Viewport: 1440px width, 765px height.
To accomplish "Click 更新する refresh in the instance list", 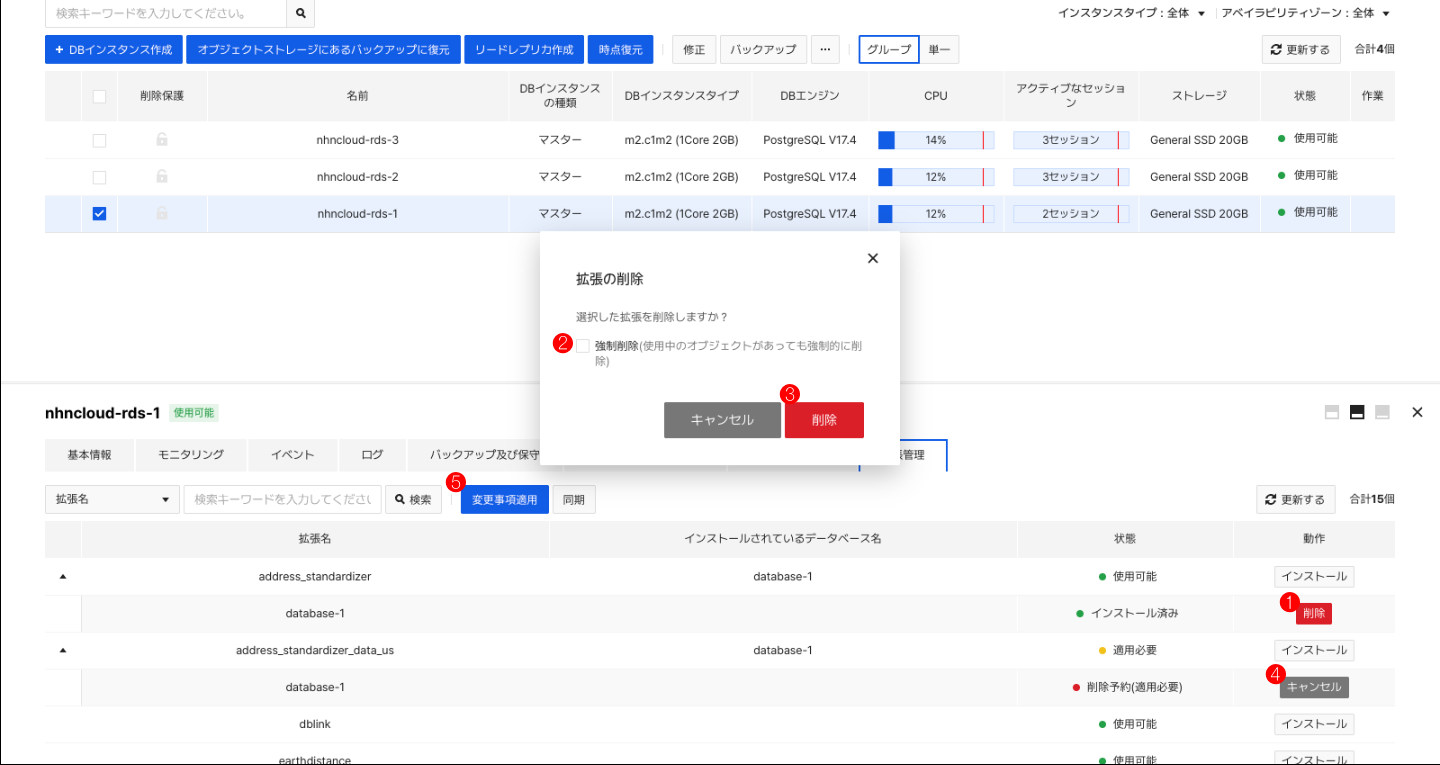I will pyautogui.click(x=1300, y=49).
